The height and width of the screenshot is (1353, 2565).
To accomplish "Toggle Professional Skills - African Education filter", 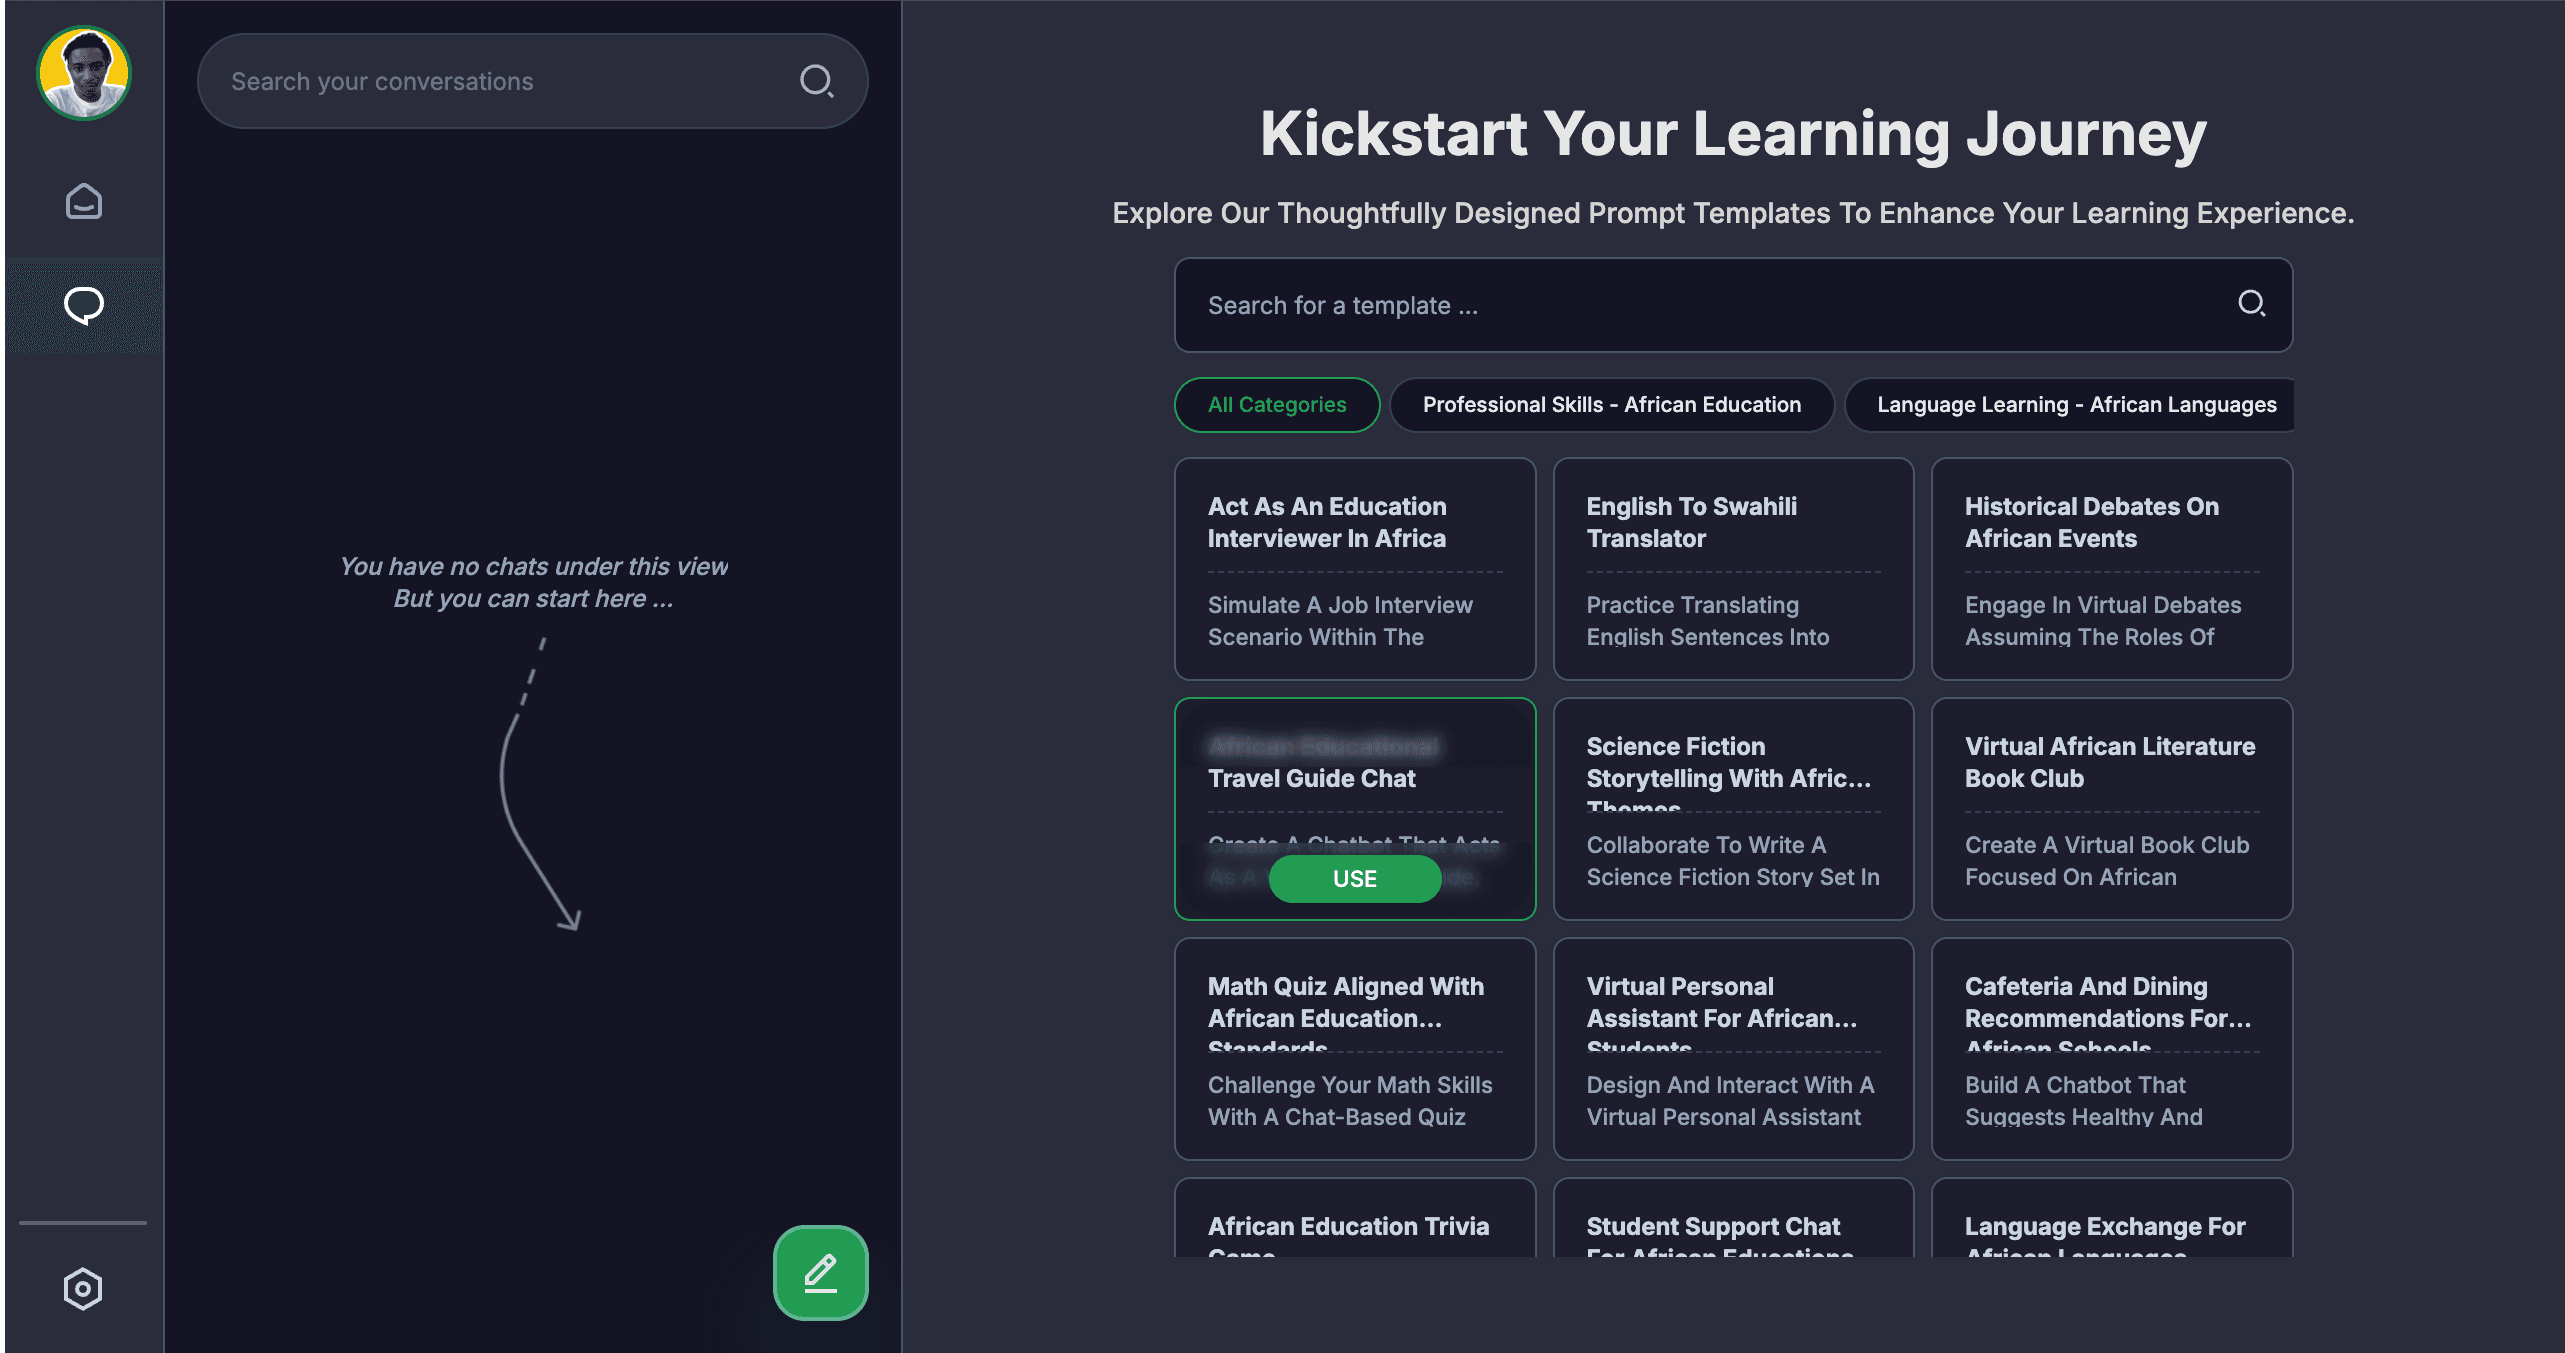I will tap(1612, 404).
